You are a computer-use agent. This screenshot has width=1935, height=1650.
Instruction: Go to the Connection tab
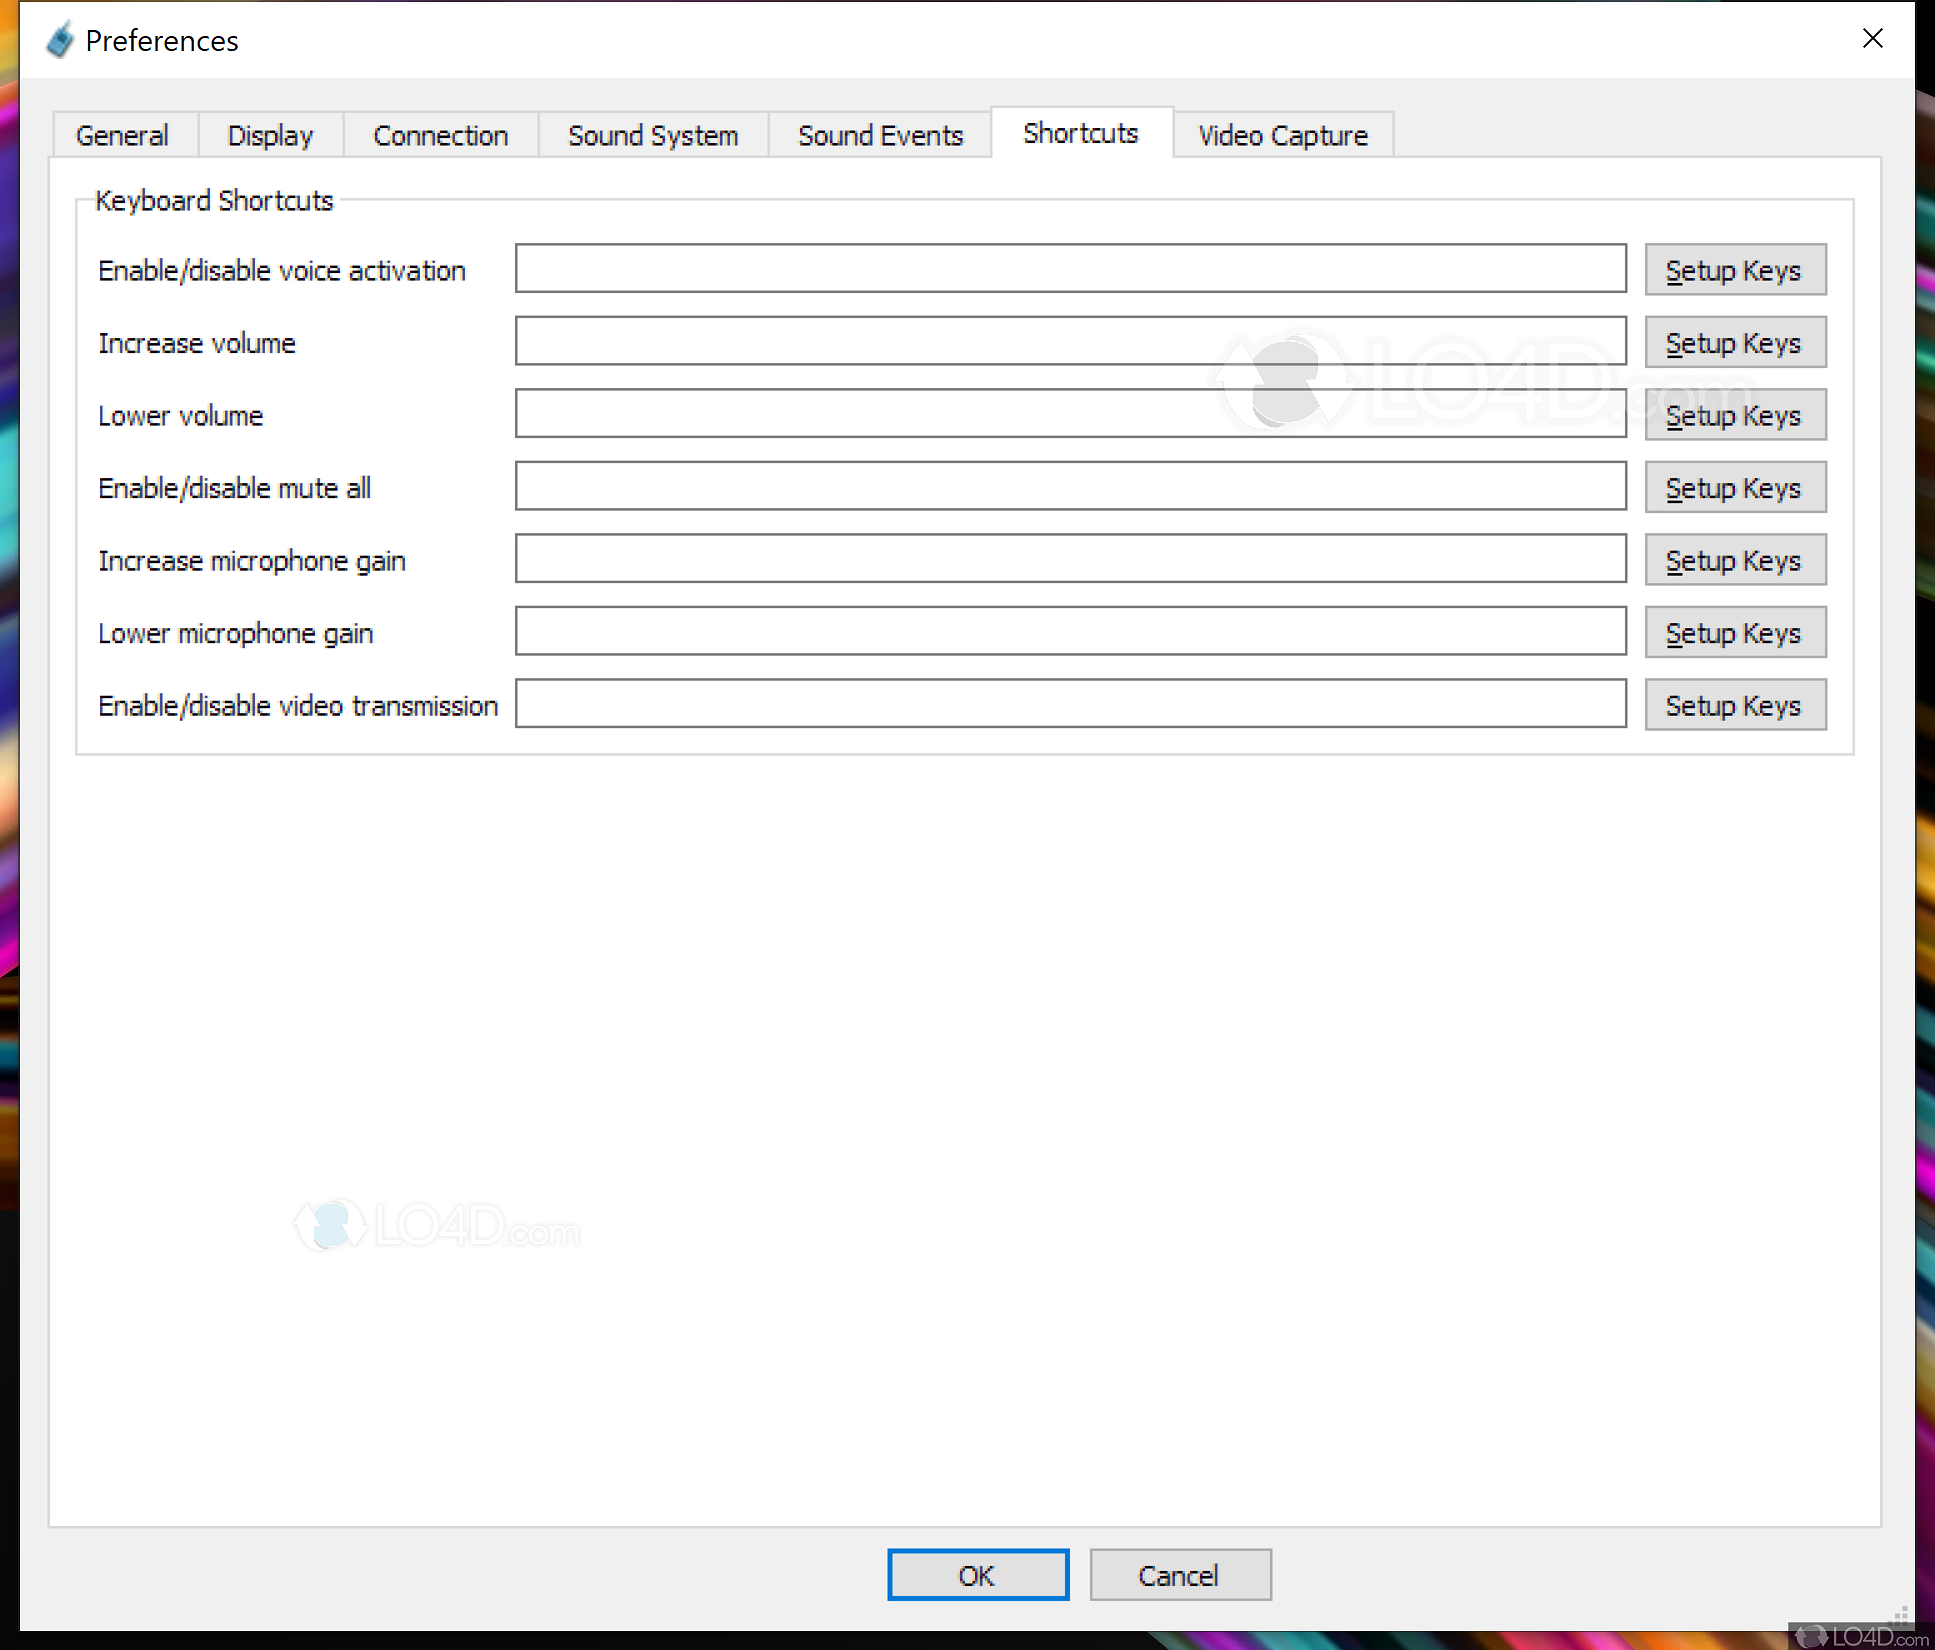click(440, 135)
